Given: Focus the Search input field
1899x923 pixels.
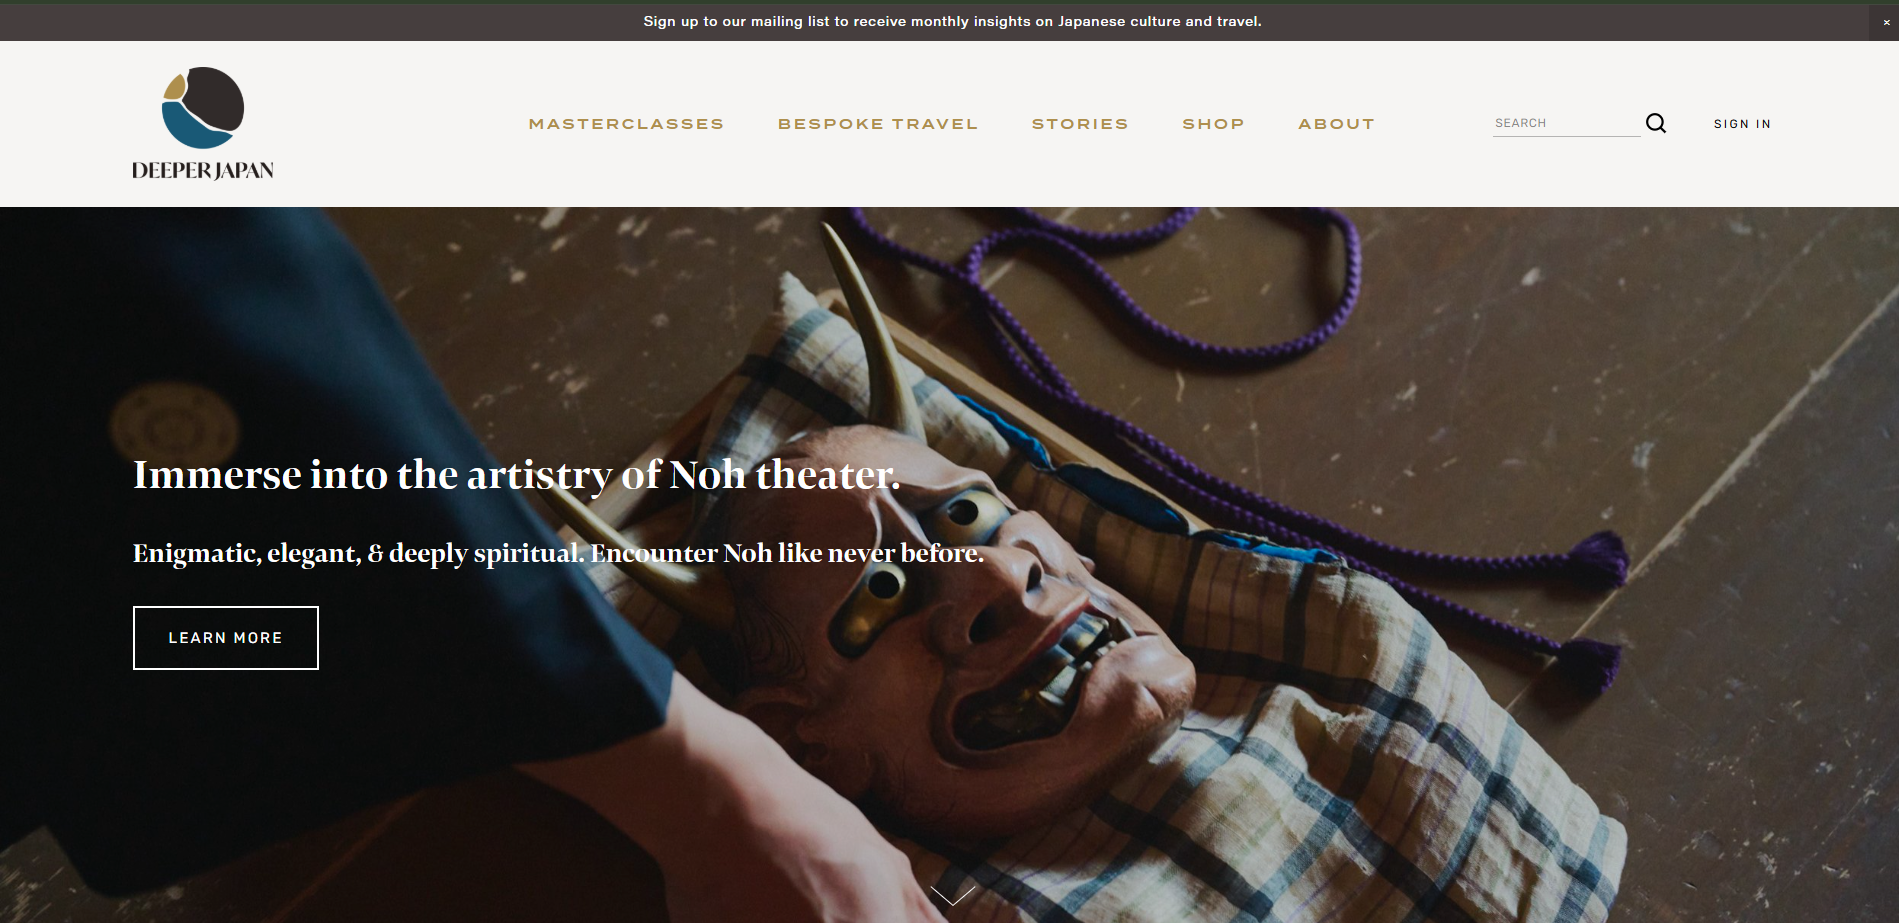Looking at the screenshot, I should click(1566, 123).
